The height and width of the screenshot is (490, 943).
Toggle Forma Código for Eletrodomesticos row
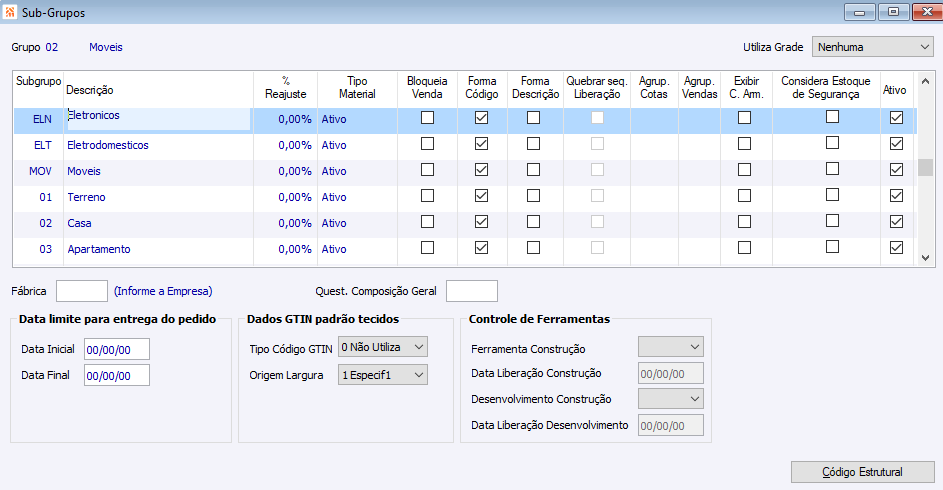[481, 144]
